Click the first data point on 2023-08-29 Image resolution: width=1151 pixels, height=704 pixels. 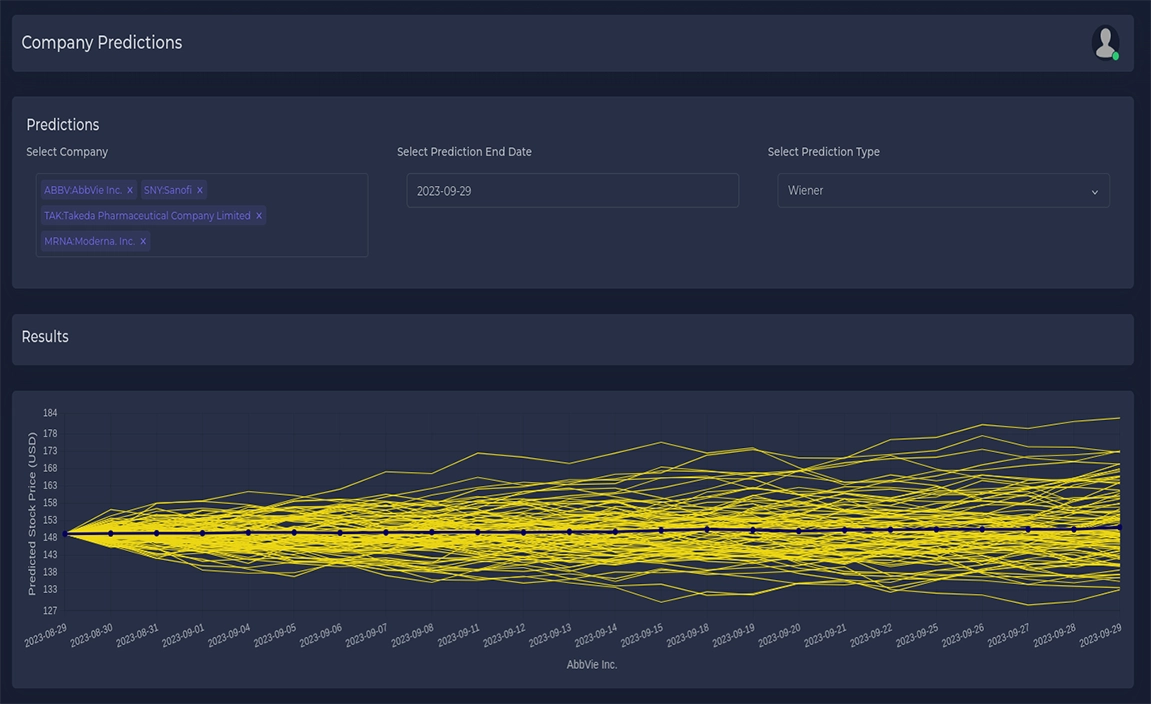pos(65,534)
